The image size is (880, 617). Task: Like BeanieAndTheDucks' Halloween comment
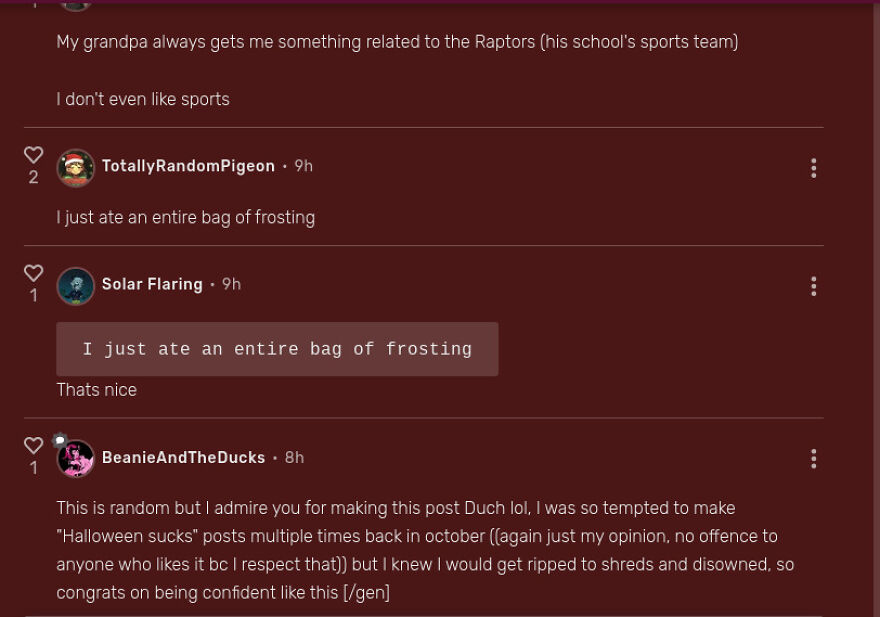tap(33, 444)
